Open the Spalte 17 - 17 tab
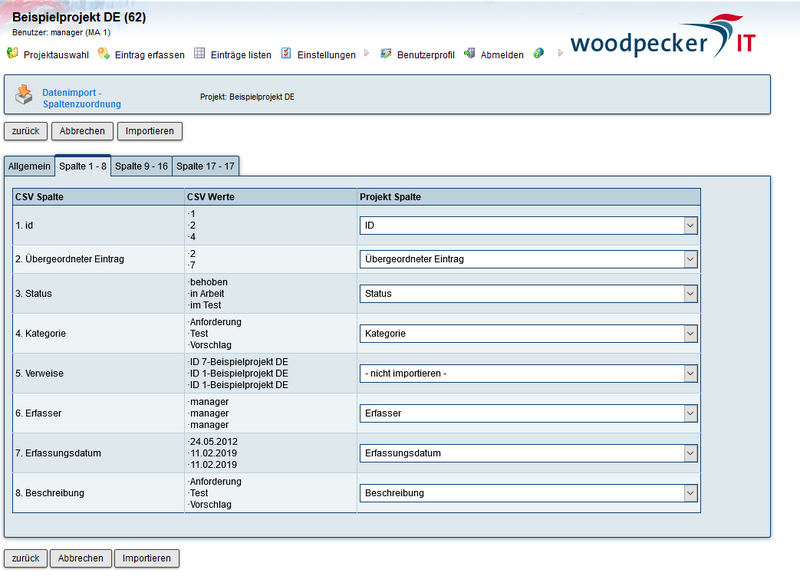 click(x=205, y=166)
